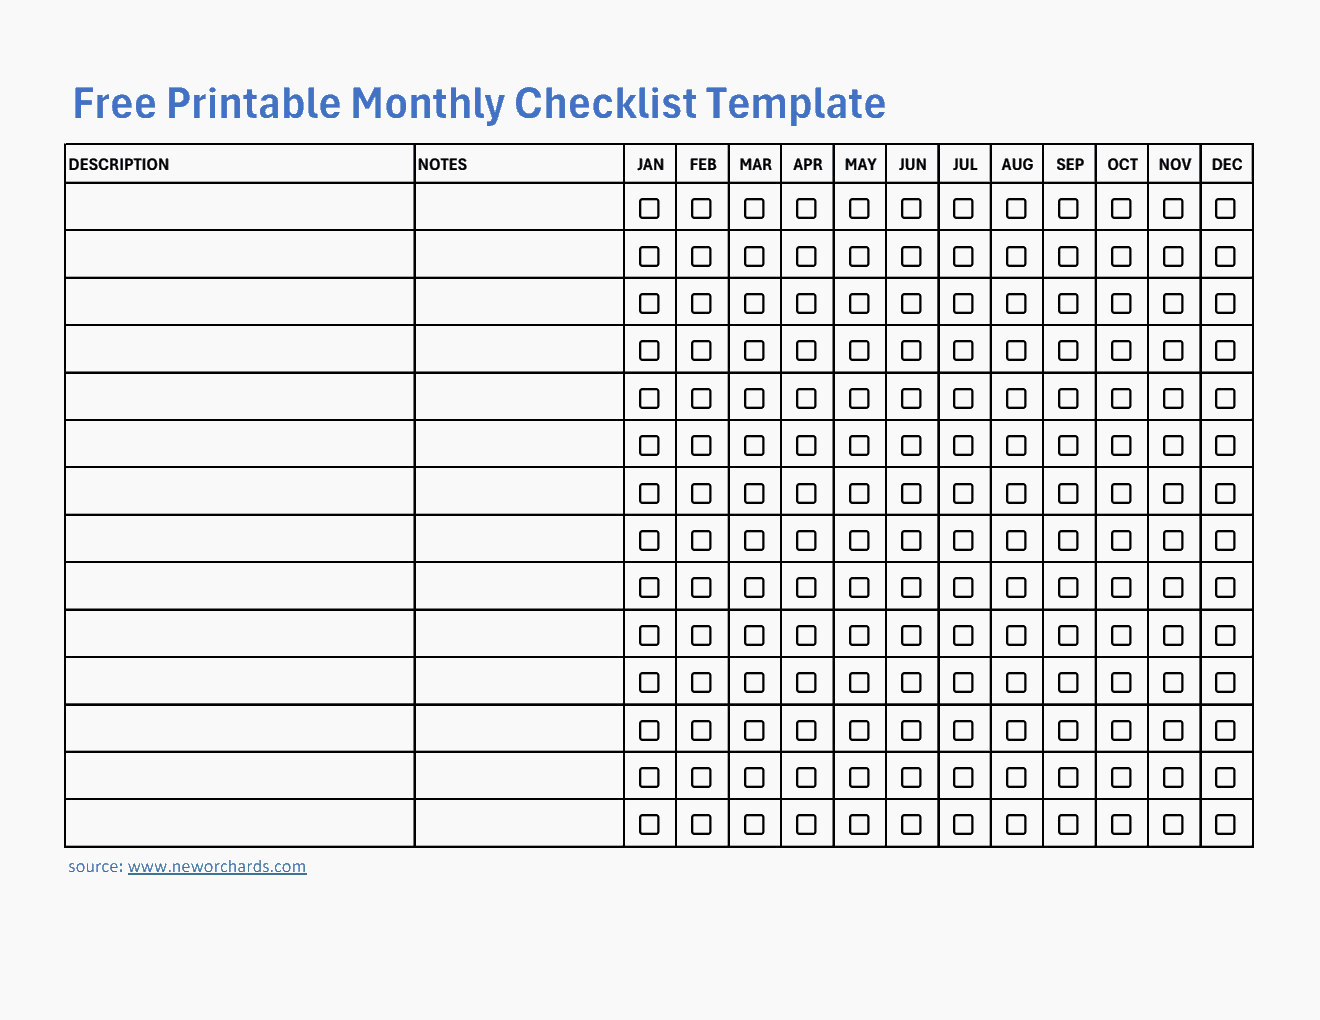This screenshot has width=1320, height=1020.
Task: Open the www.neworchards.com source link
Action: 217,867
